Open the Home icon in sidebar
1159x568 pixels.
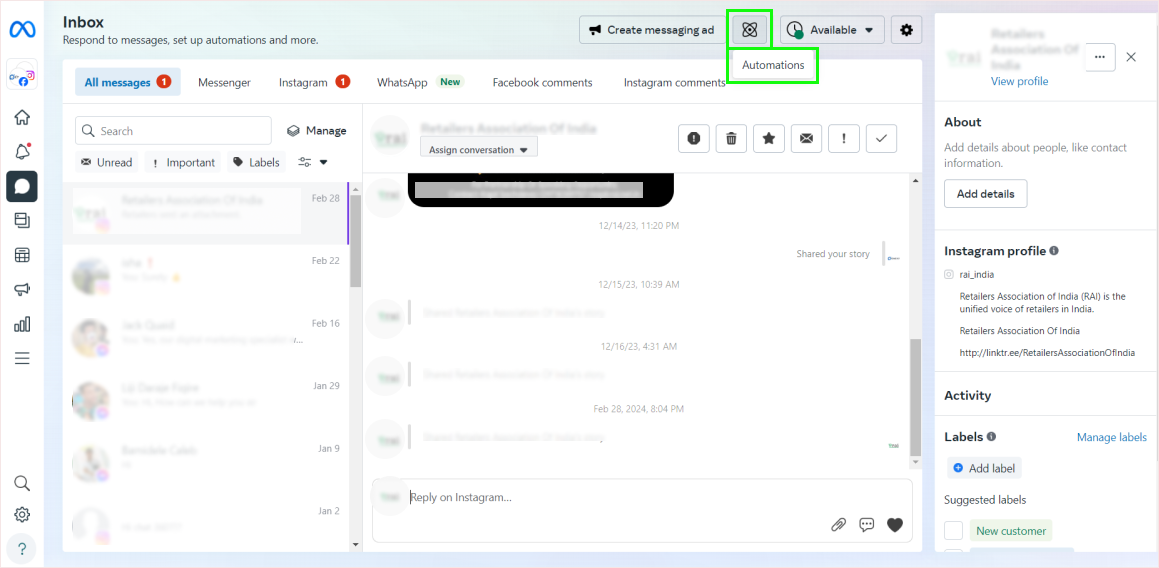pyautogui.click(x=22, y=117)
